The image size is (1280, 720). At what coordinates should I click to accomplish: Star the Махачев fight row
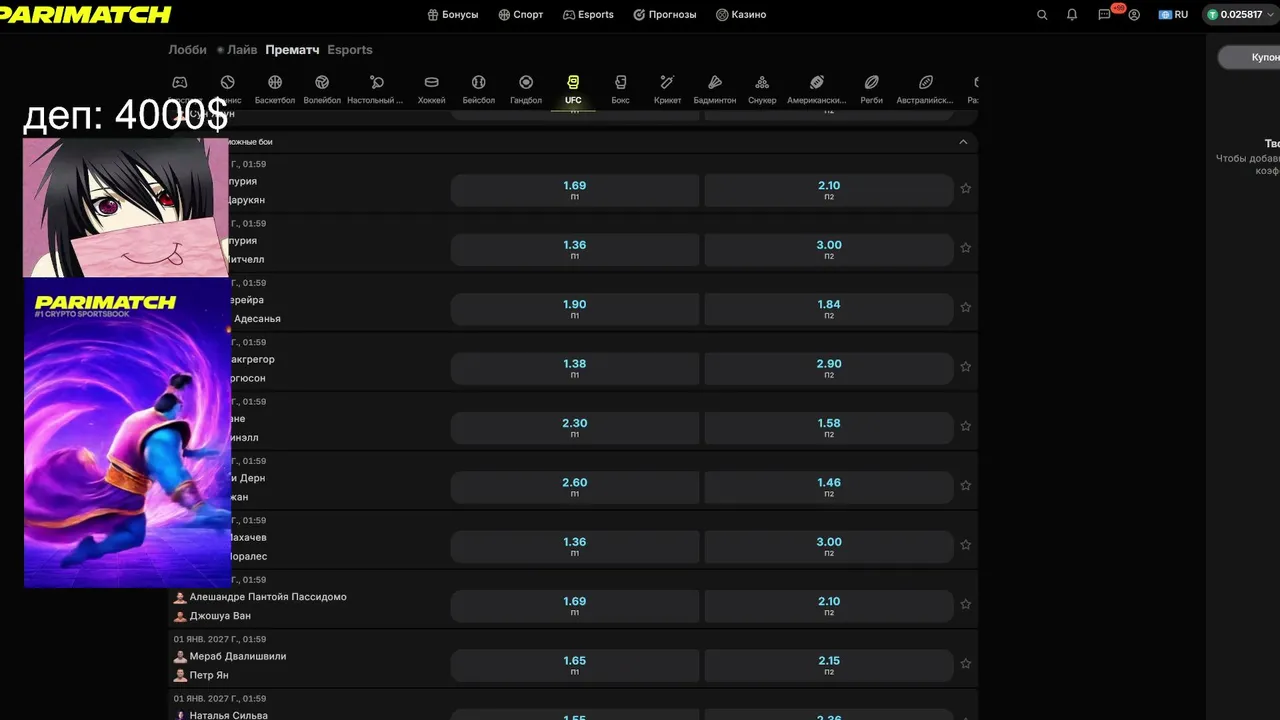tap(966, 545)
